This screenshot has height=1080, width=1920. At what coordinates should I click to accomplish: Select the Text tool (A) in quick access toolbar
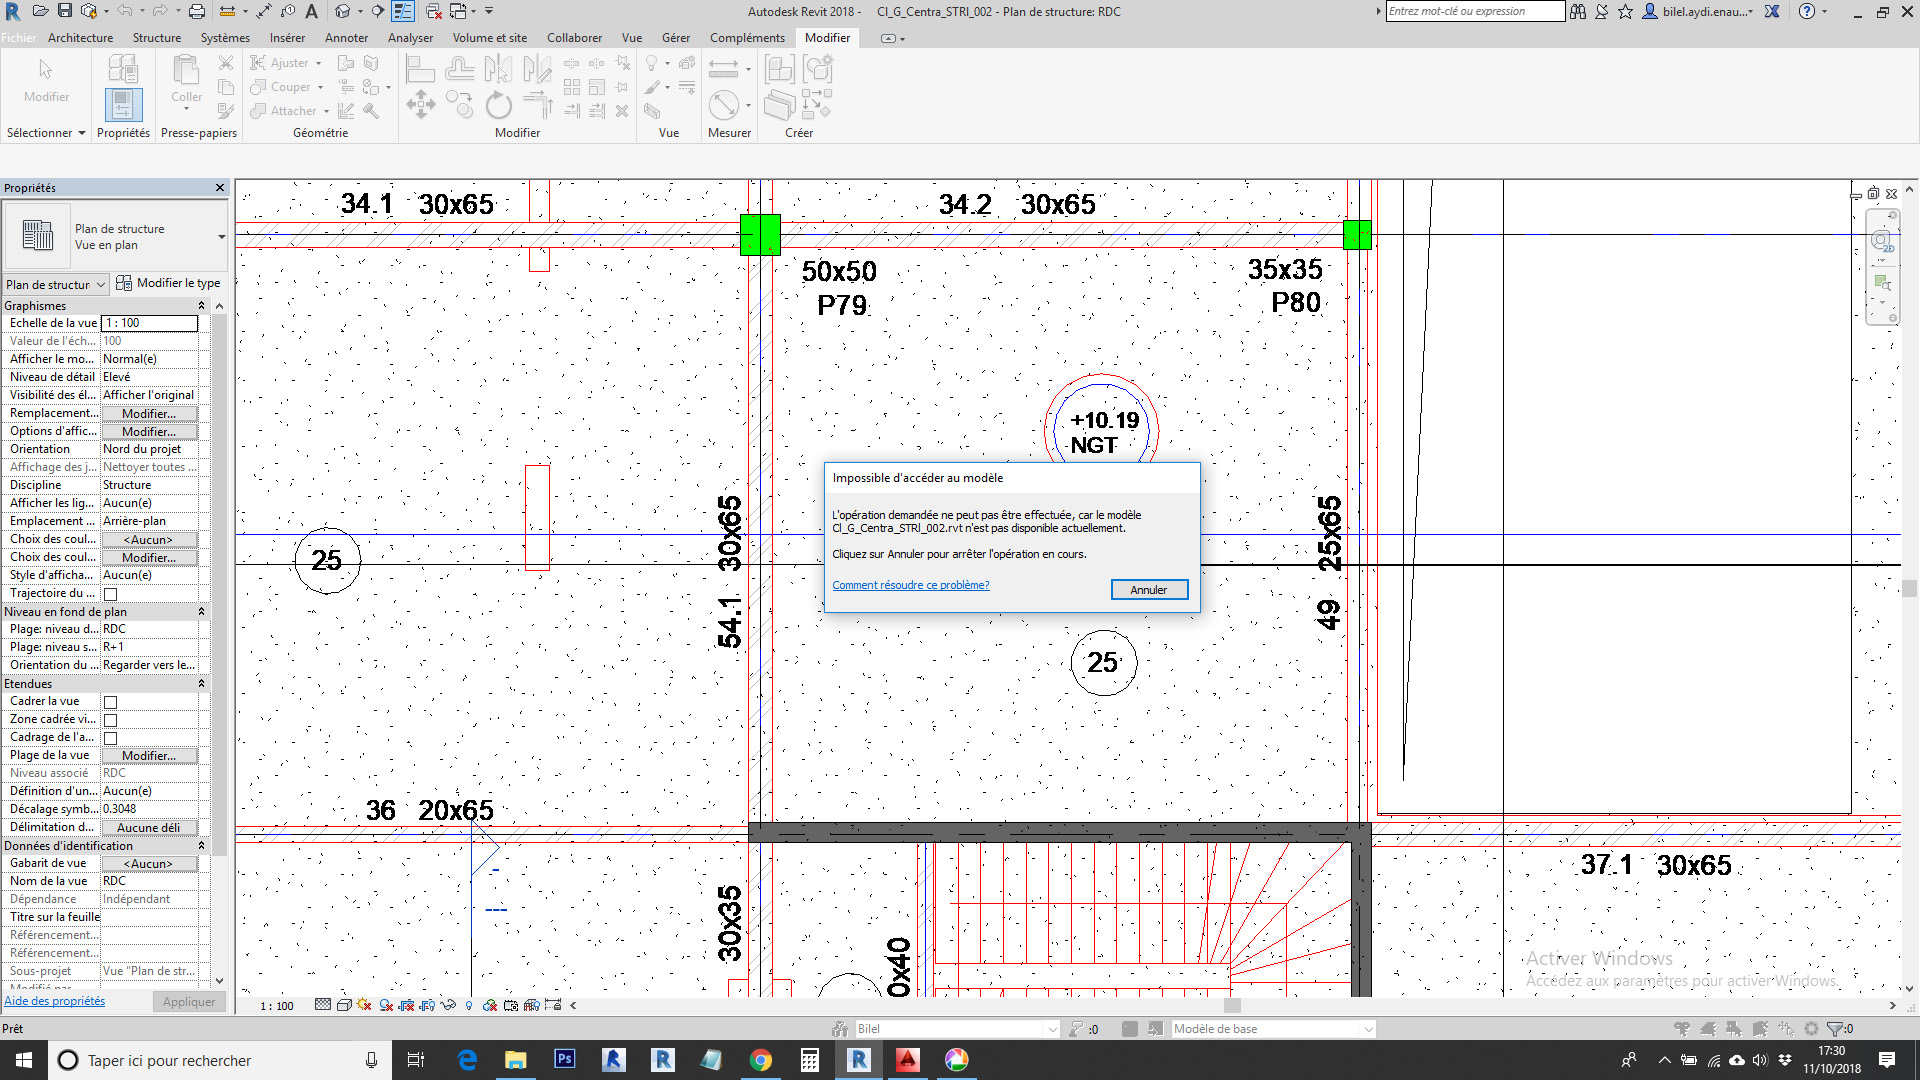coord(311,11)
